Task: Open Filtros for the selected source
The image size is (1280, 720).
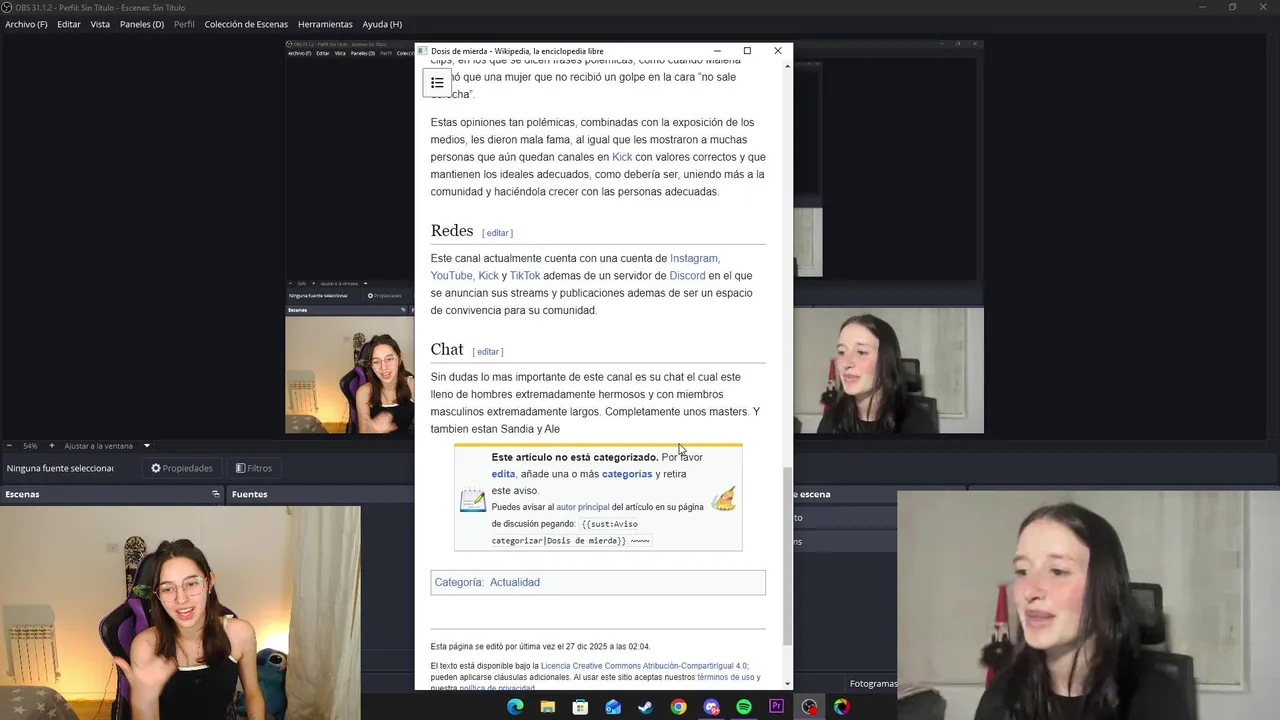Action: click(x=254, y=468)
